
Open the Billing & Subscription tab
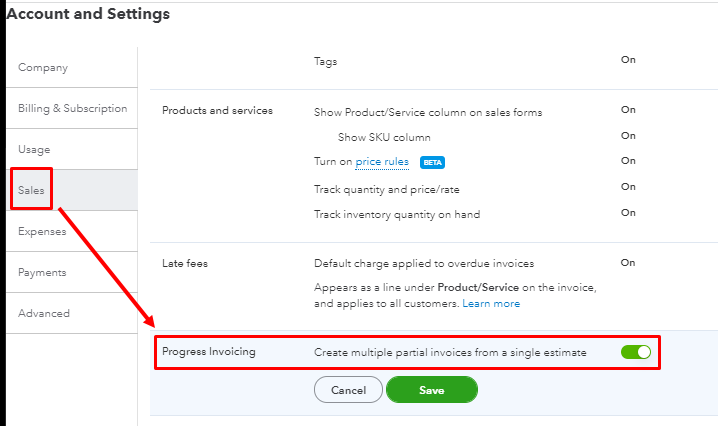[72, 108]
